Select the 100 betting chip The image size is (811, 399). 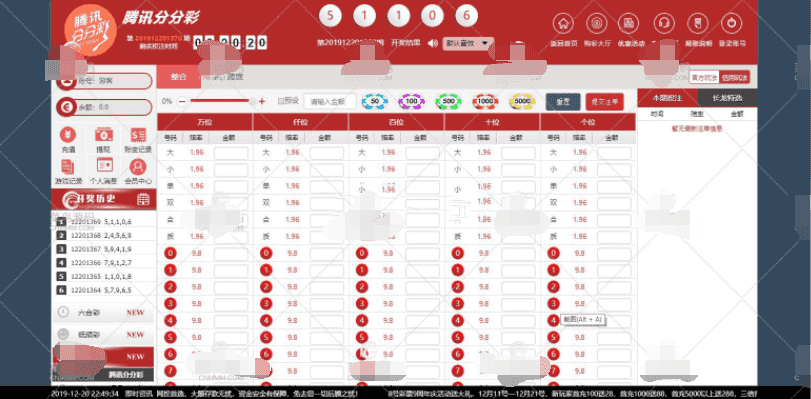(411, 101)
